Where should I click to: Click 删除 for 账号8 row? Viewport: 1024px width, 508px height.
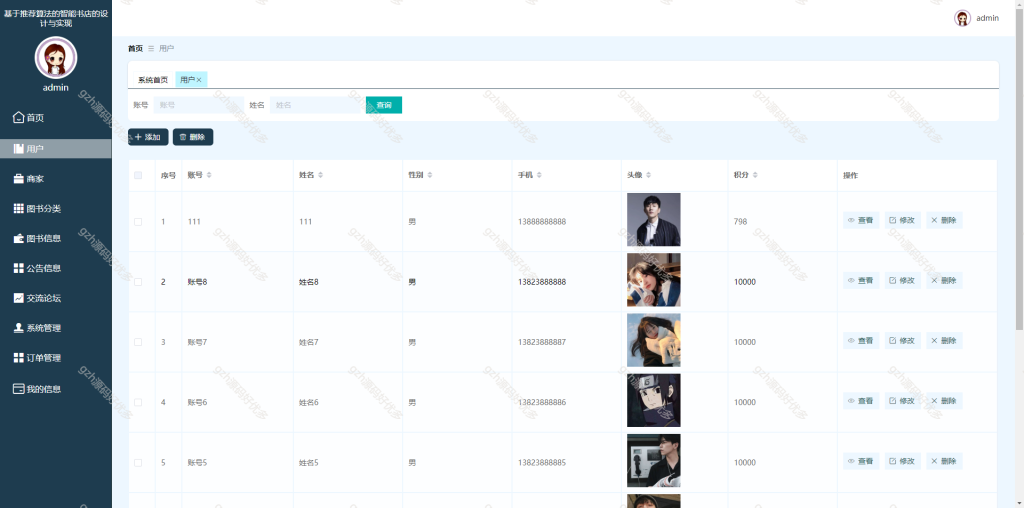pyautogui.click(x=944, y=281)
